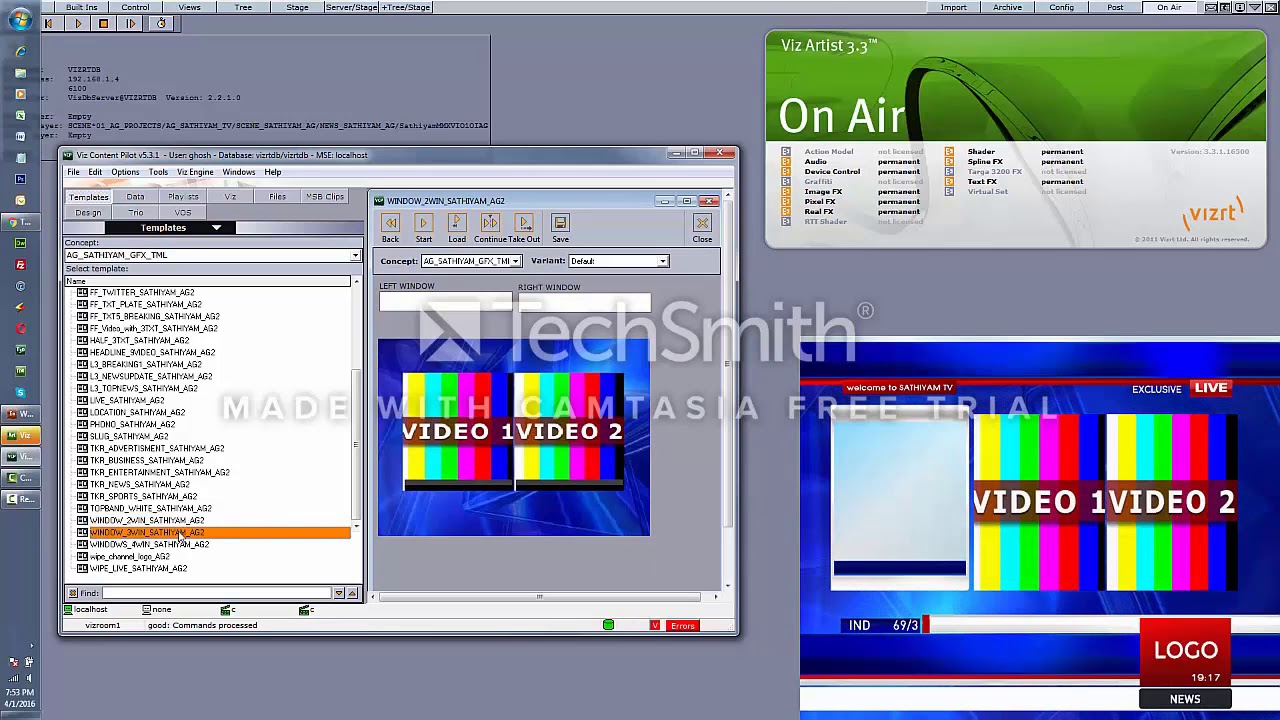Click the find previous up-arrow icon
Screen dimensions: 1280x720
coord(352,593)
